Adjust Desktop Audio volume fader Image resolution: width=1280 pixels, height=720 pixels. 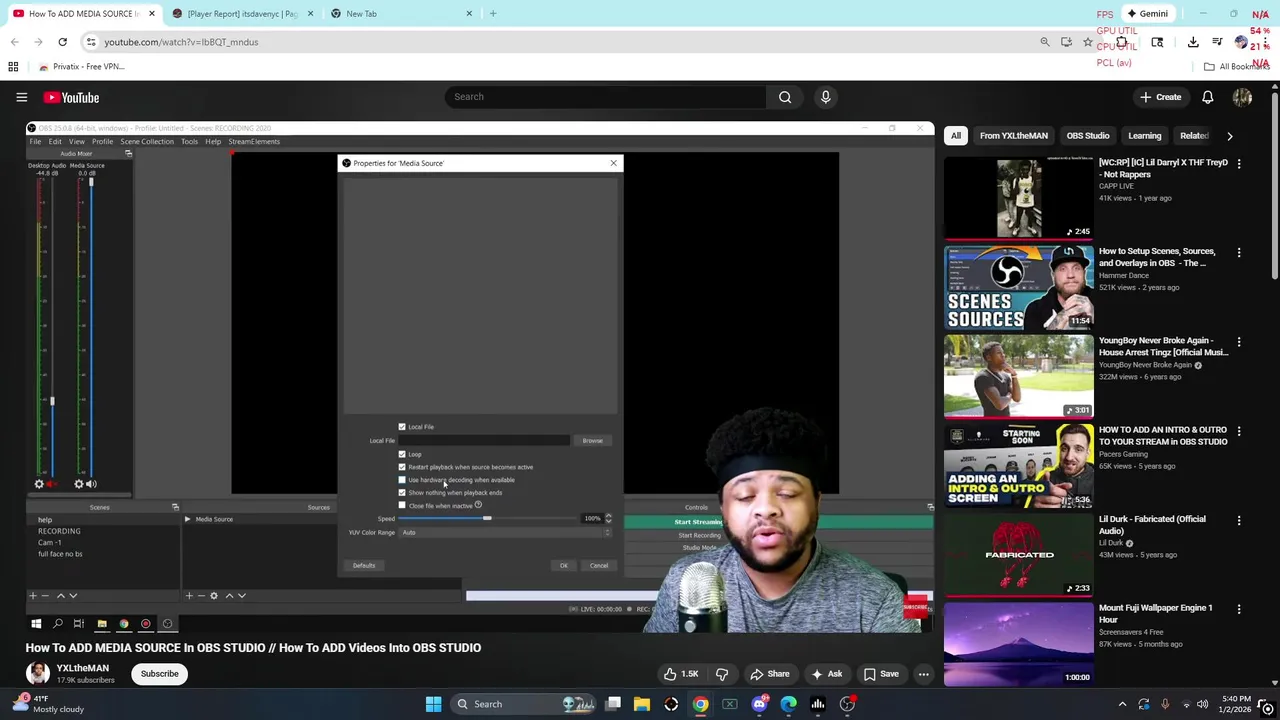[52, 402]
